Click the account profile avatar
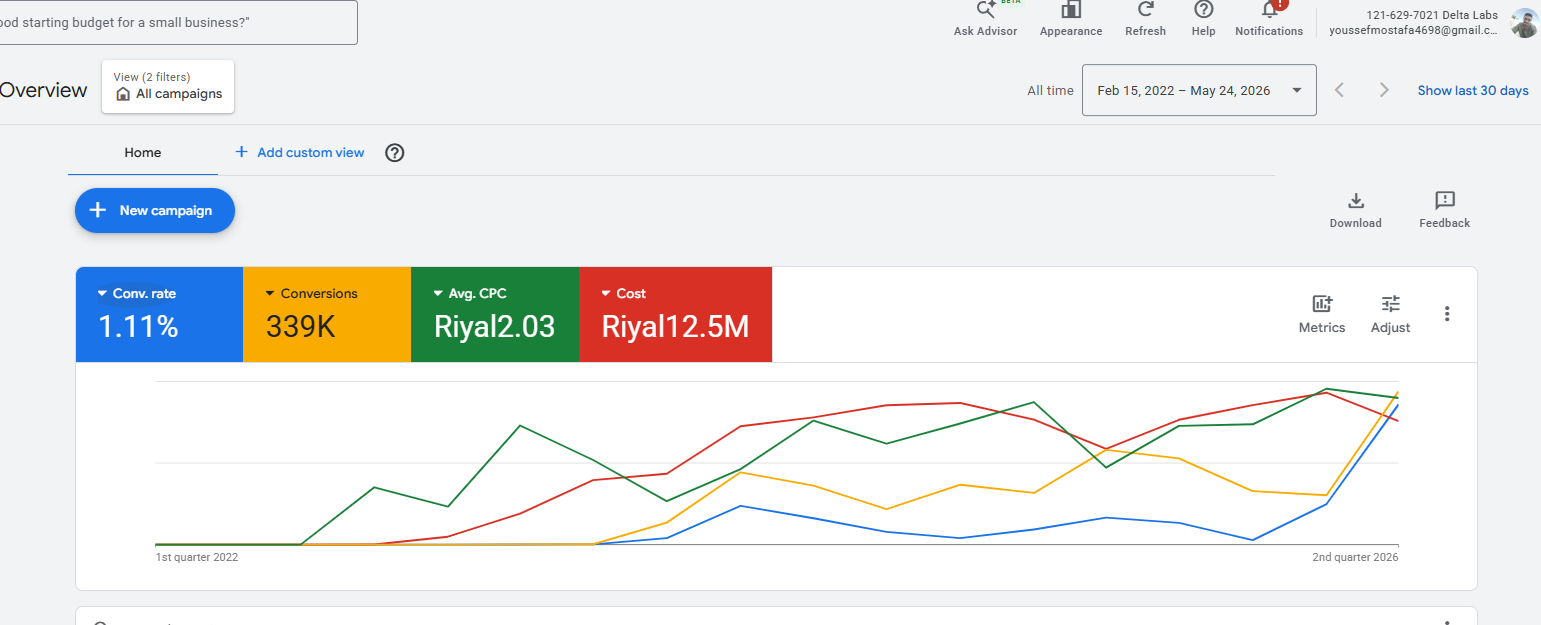This screenshot has height=625, width=1541. [x=1524, y=23]
